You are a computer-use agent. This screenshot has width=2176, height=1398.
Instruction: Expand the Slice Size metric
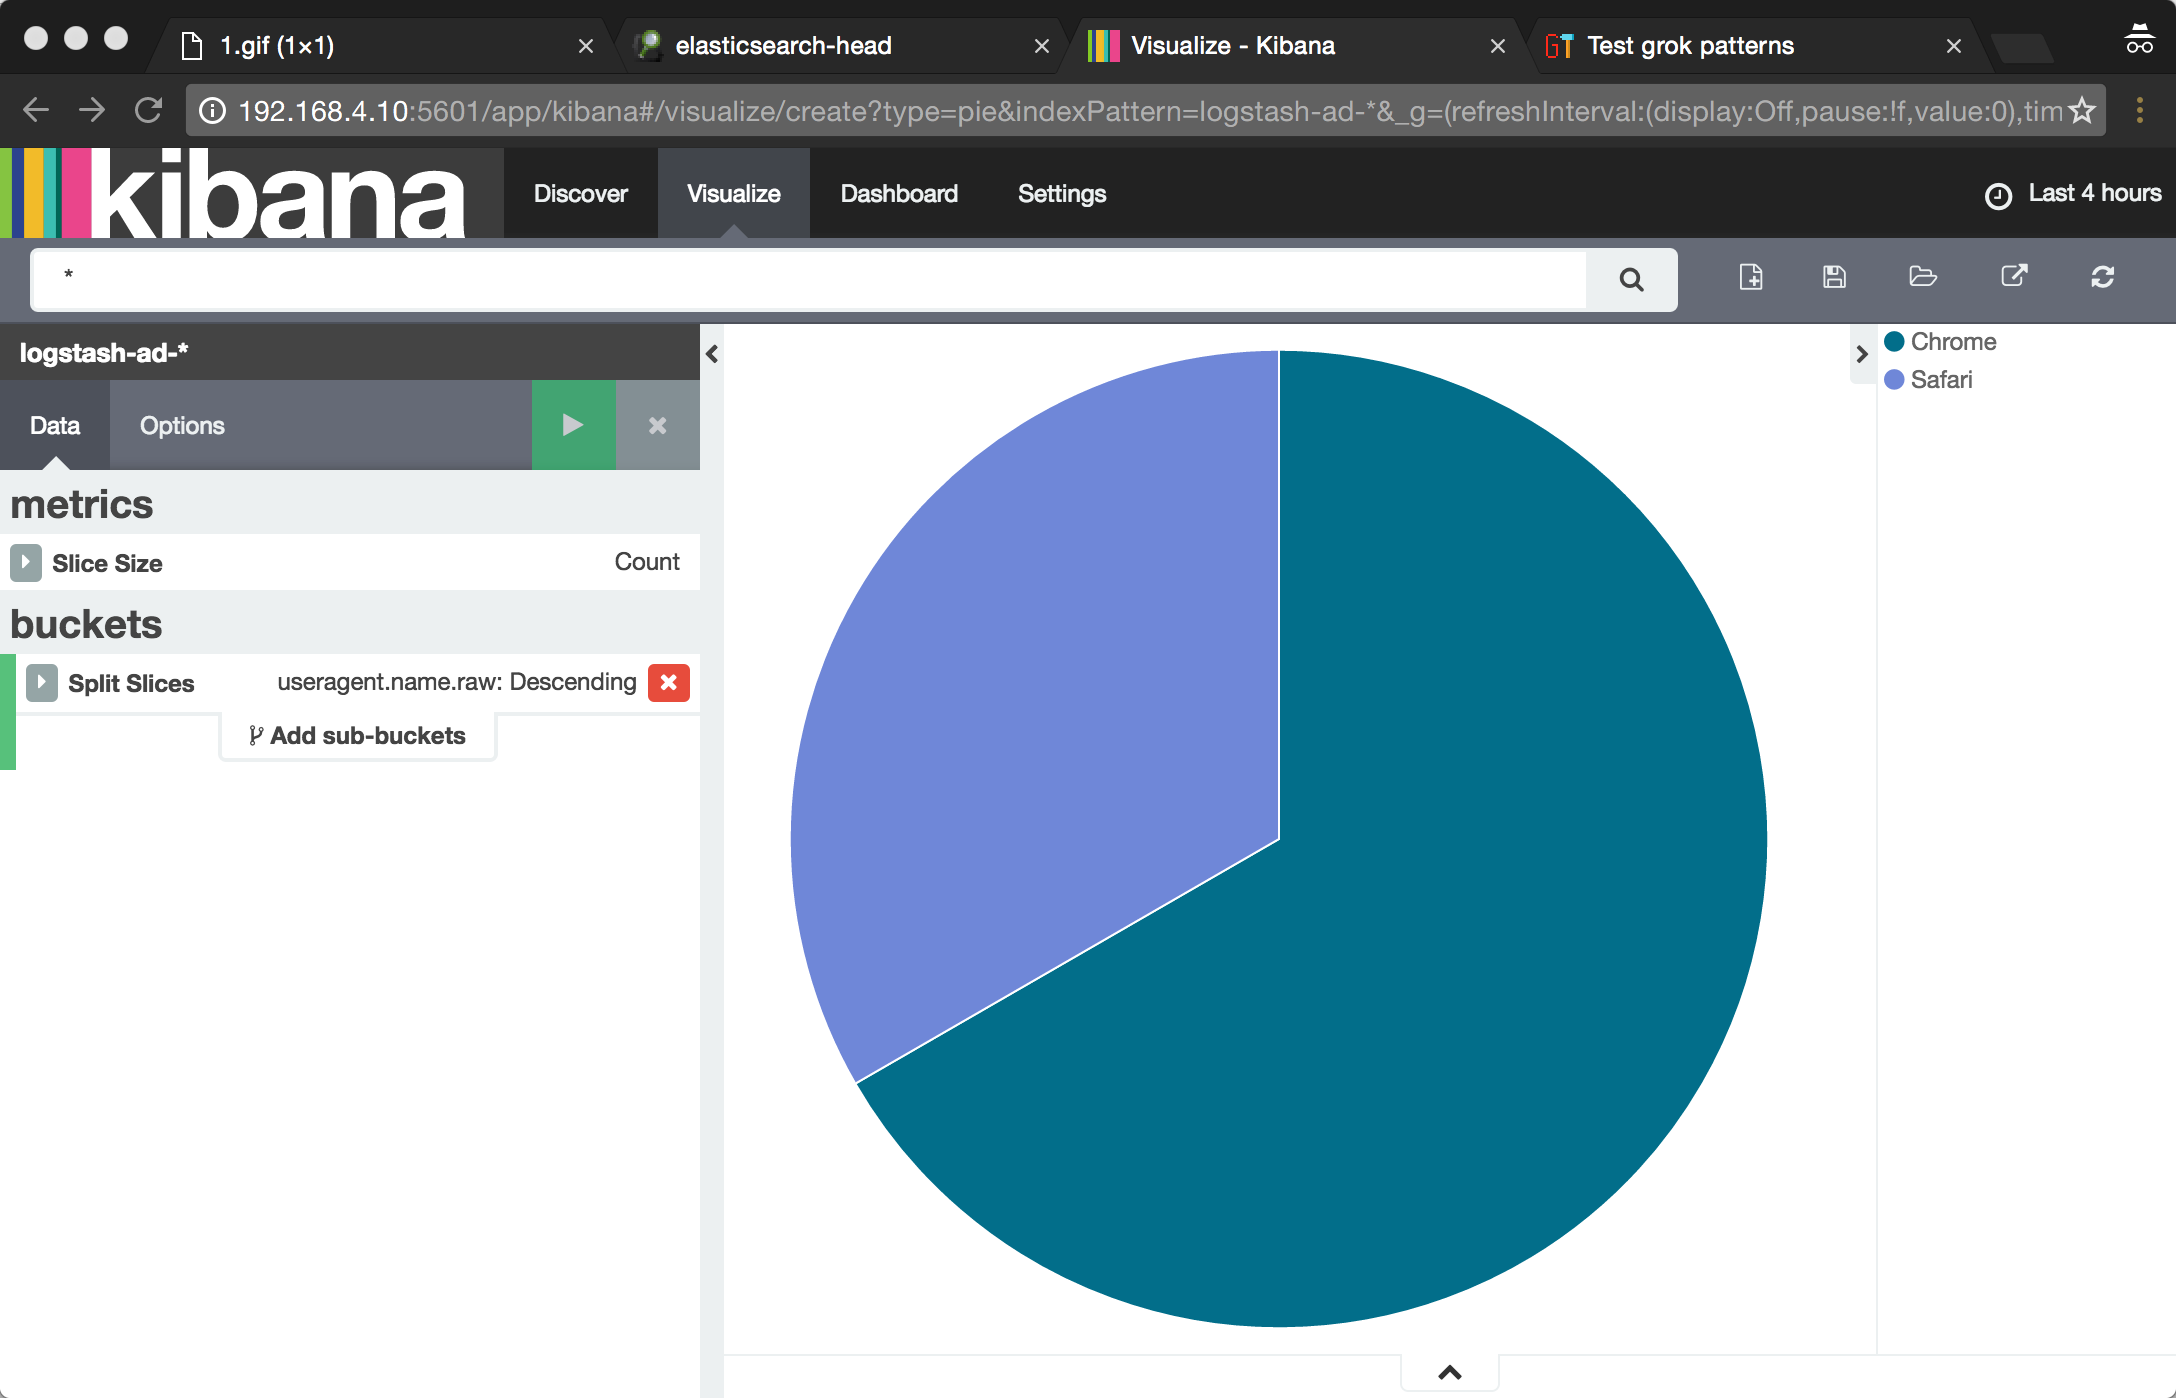[x=26, y=563]
